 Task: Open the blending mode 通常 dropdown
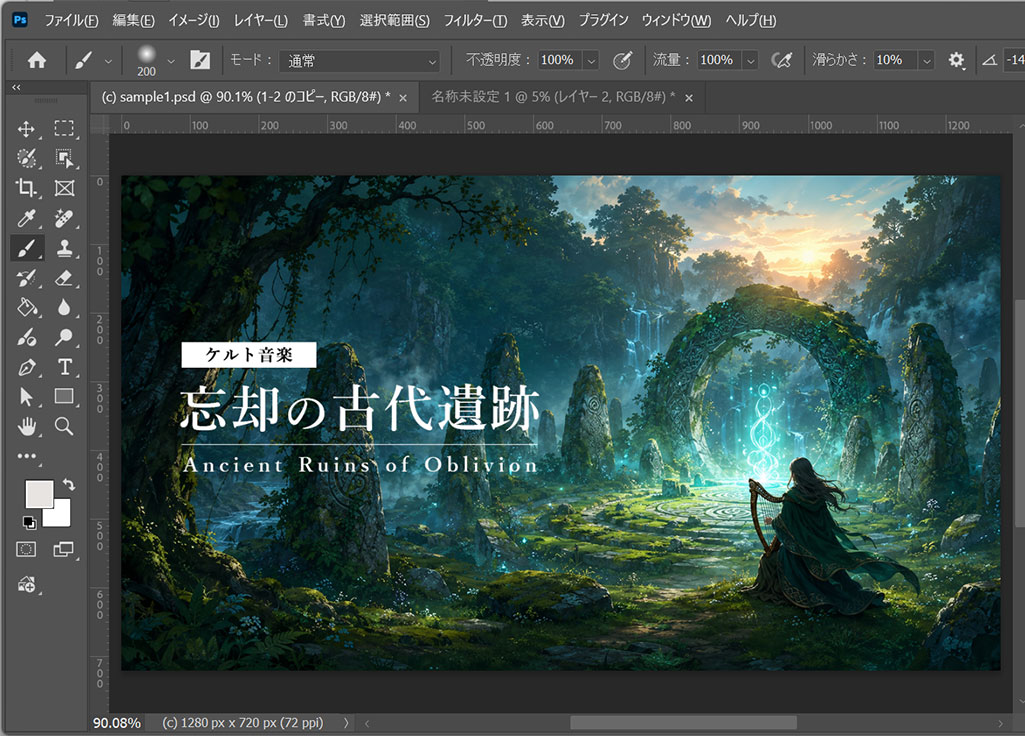pyautogui.click(x=360, y=61)
